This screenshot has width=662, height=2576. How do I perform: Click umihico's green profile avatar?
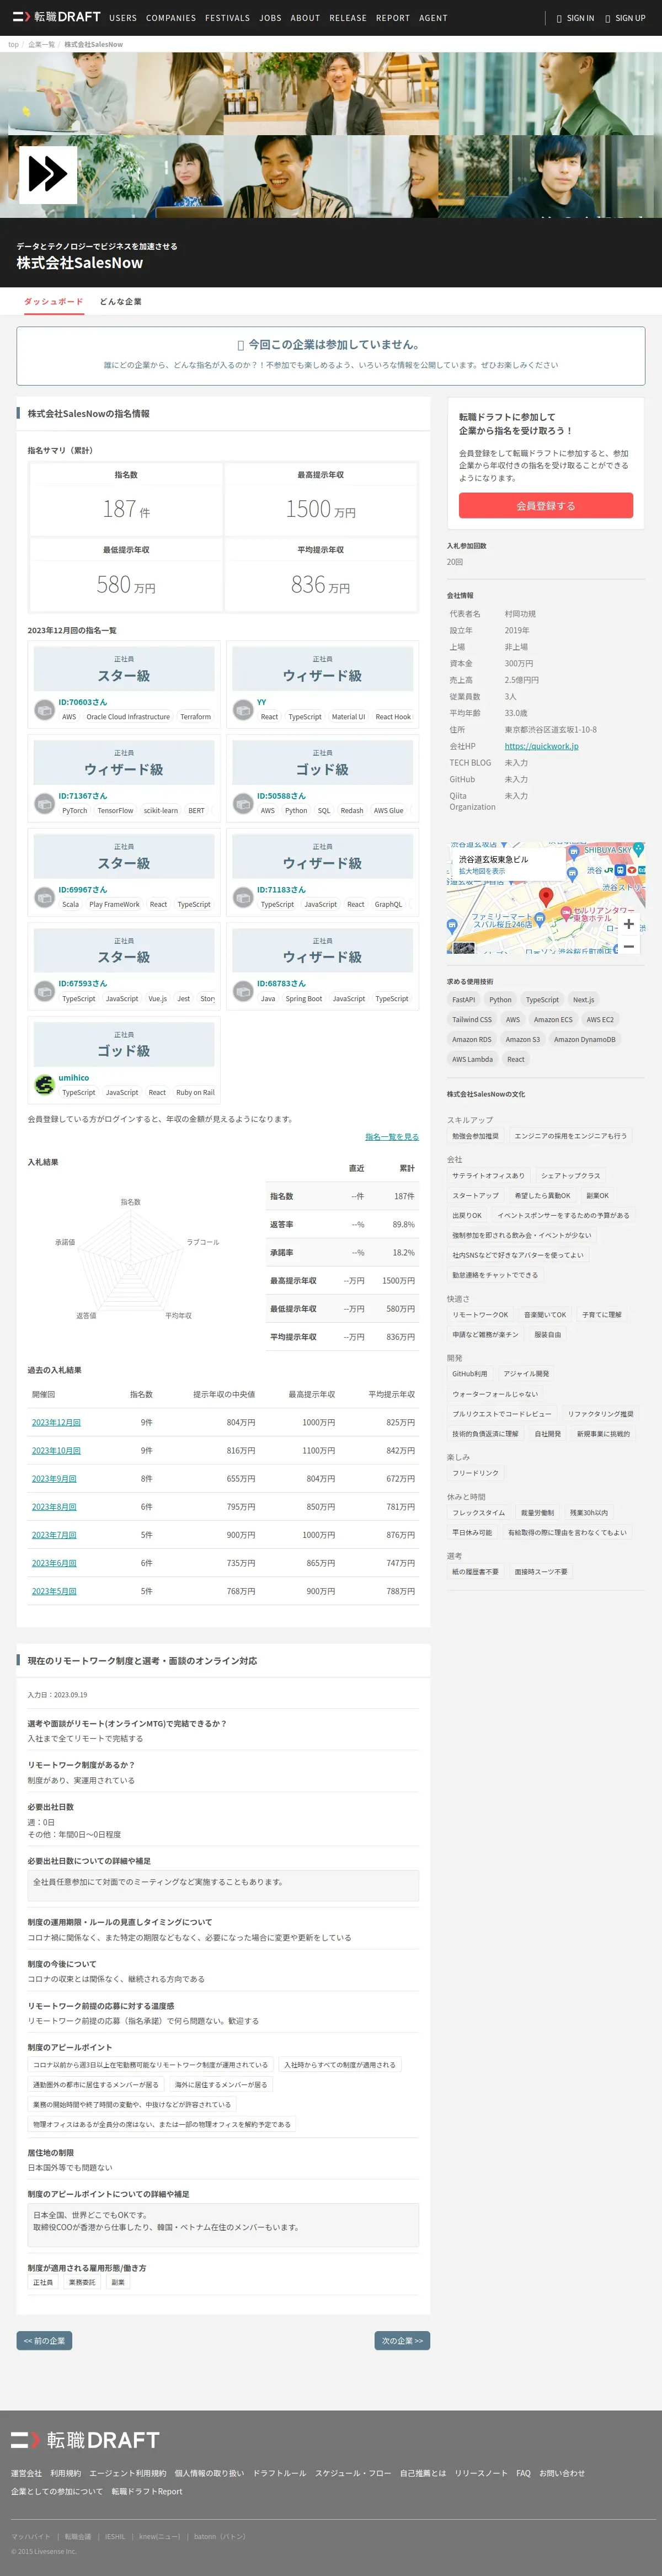[x=44, y=1085]
